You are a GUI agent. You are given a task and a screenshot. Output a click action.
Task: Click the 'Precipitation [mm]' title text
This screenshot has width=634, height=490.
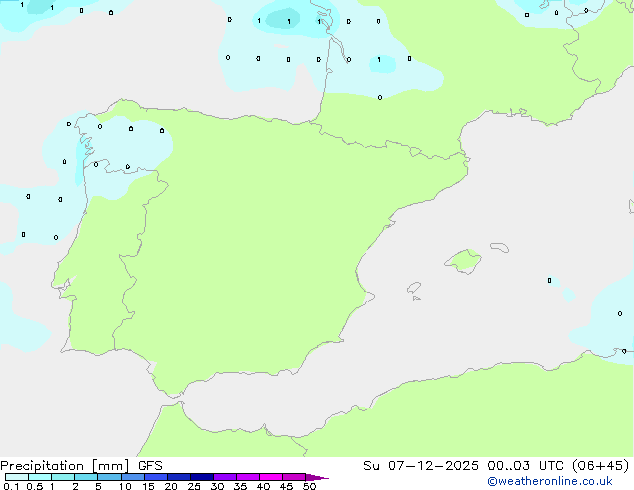[65, 466]
